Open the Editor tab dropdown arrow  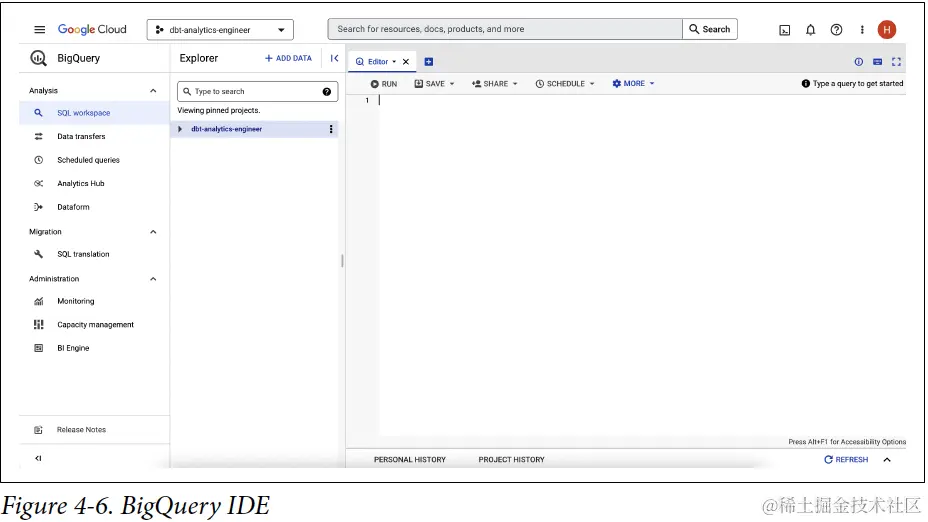click(394, 62)
